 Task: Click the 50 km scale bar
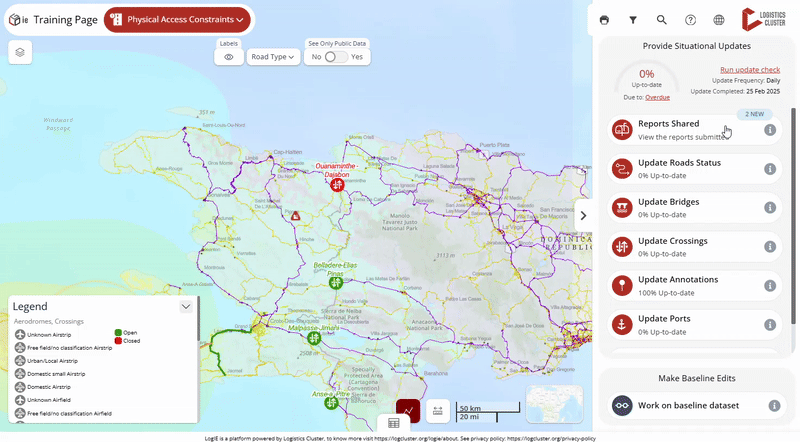pyautogui.click(x=488, y=408)
